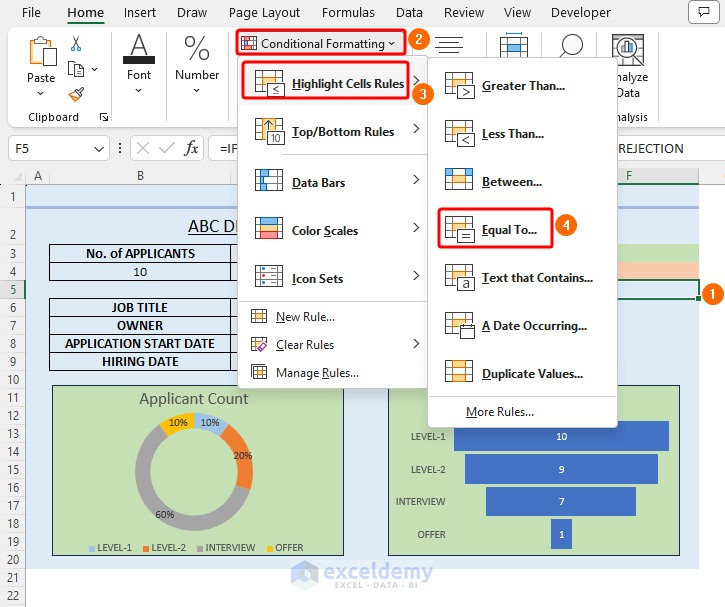Click the Applicant Count chart title
The height and width of the screenshot is (607, 725).
pos(194,399)
